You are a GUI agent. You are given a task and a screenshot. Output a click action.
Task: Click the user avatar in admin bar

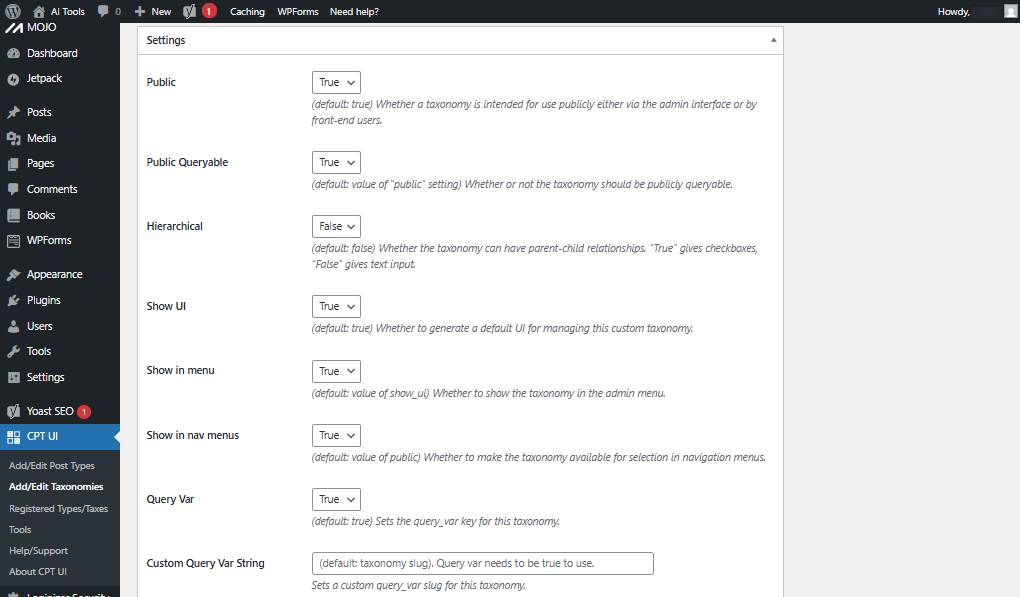point(1010,11)
